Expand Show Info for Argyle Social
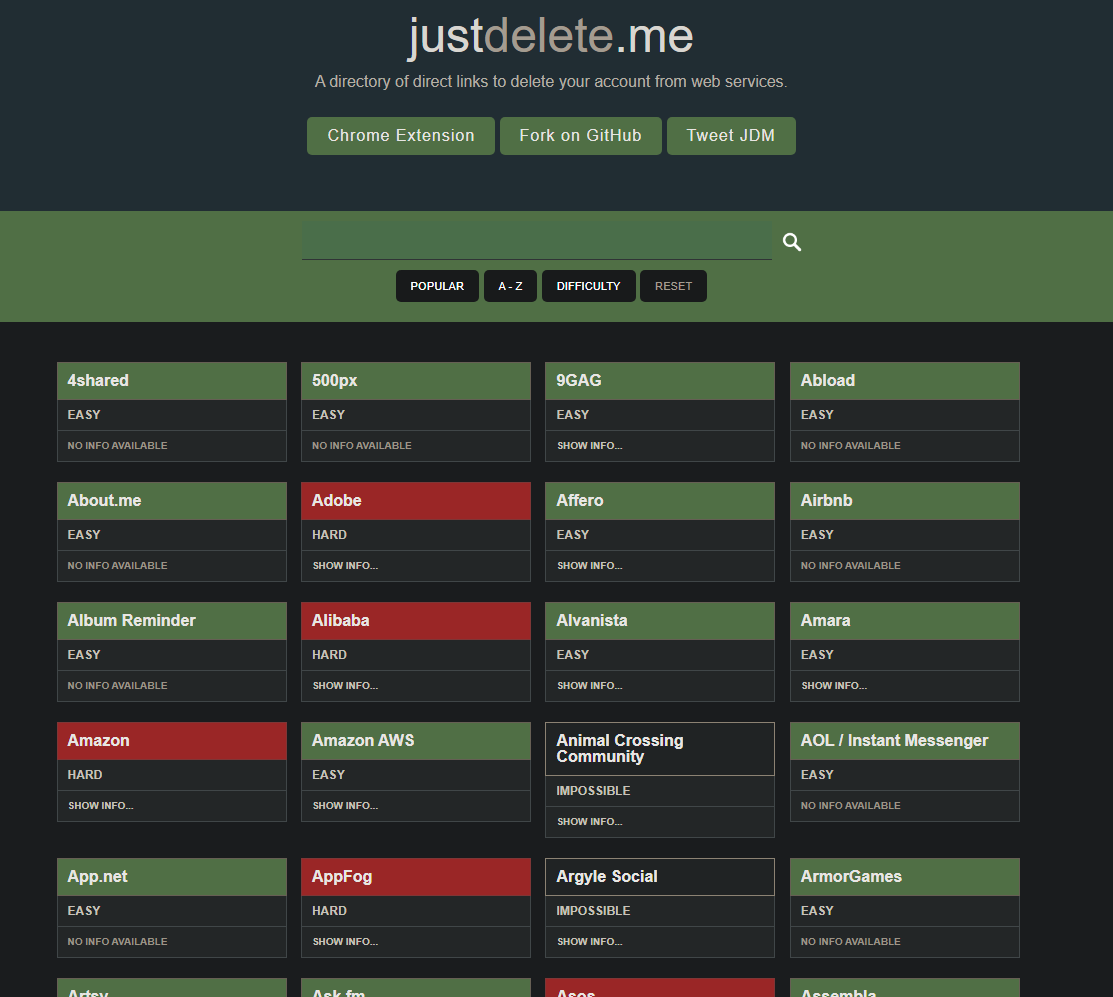 click(x=589, y=942)
